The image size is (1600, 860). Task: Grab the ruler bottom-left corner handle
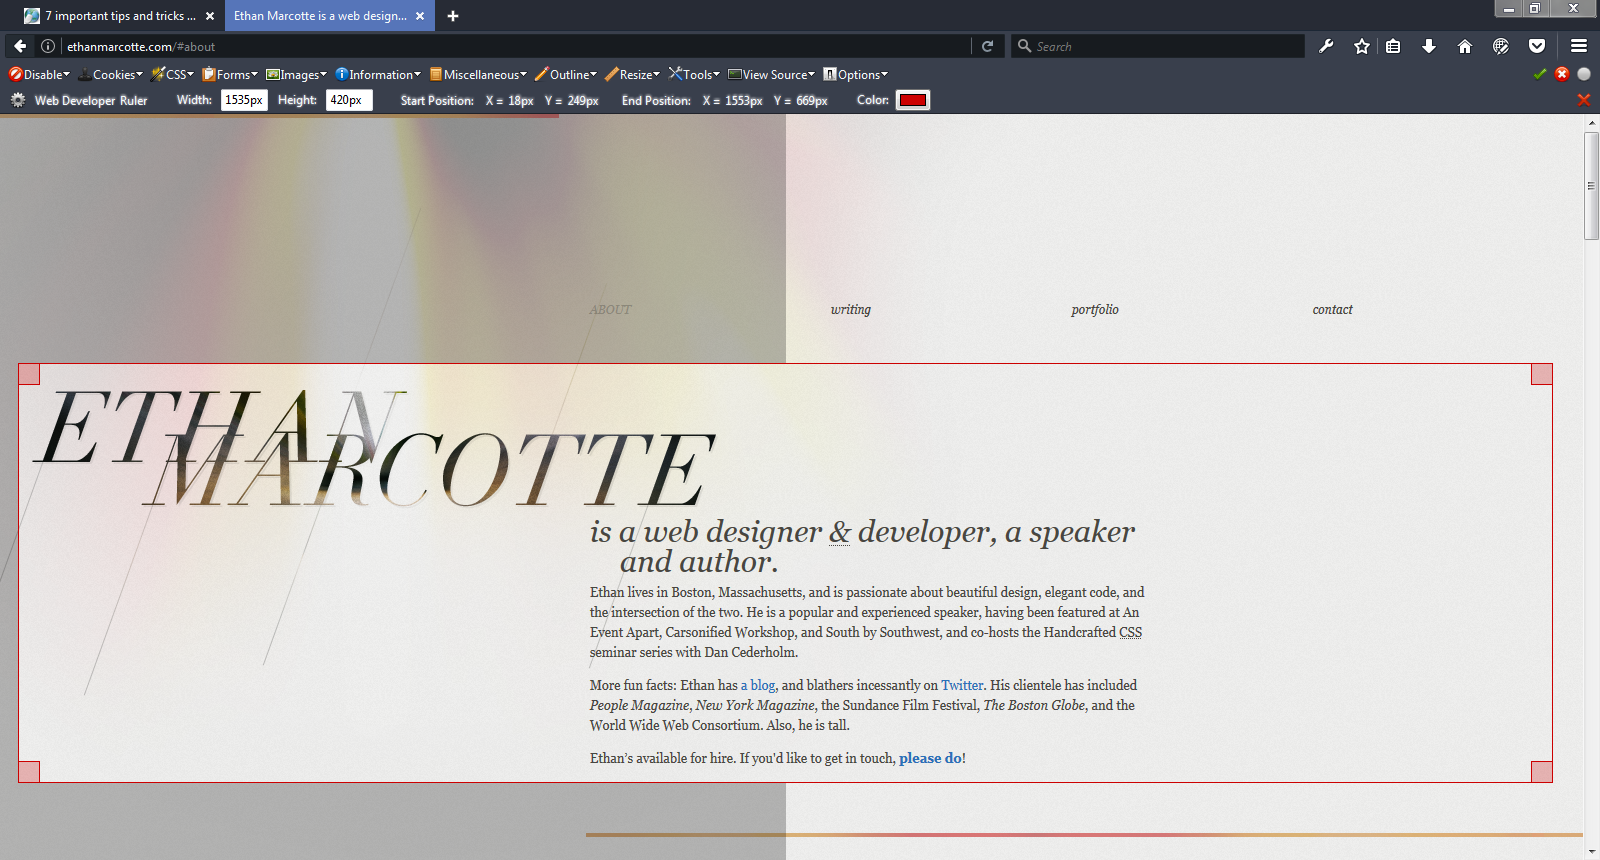(x=29, y=772)
